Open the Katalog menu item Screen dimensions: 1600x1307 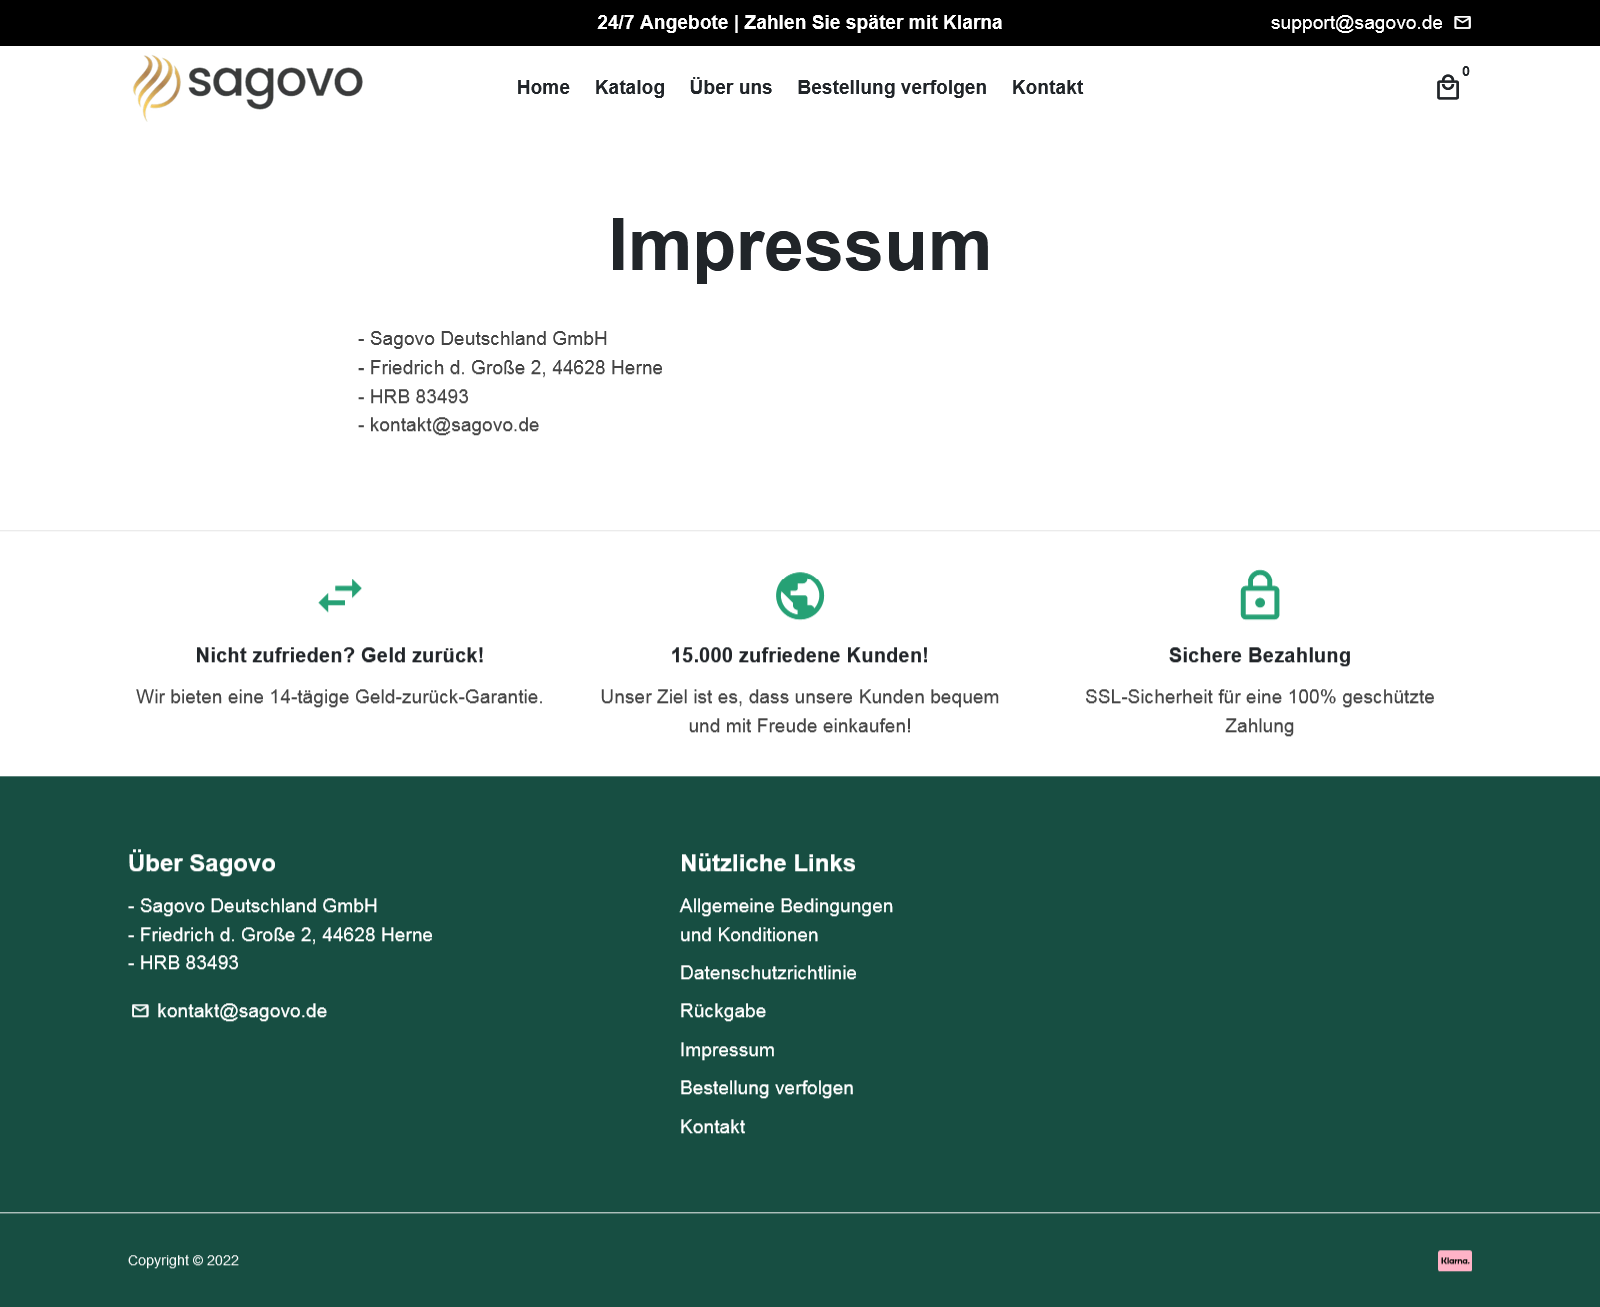coord(630,87)
